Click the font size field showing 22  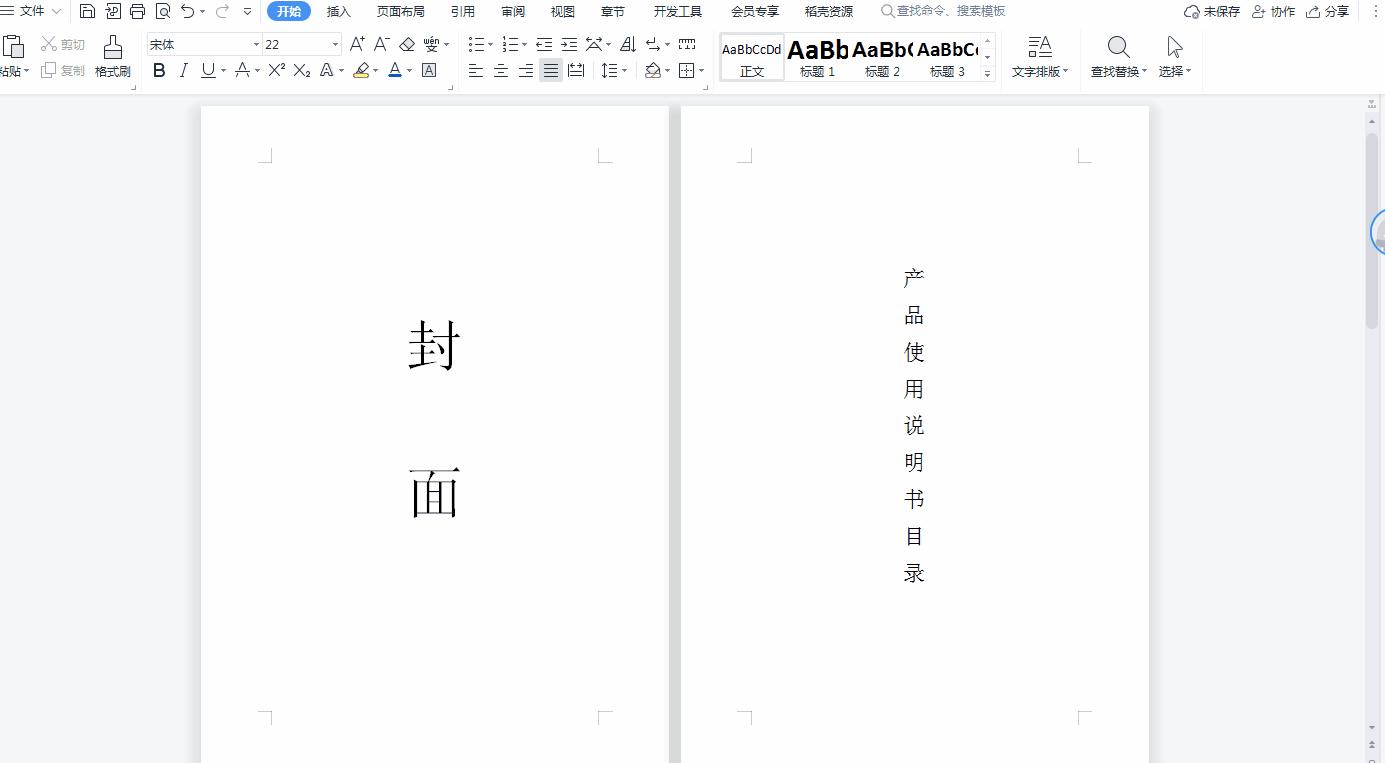pos(290,44)
